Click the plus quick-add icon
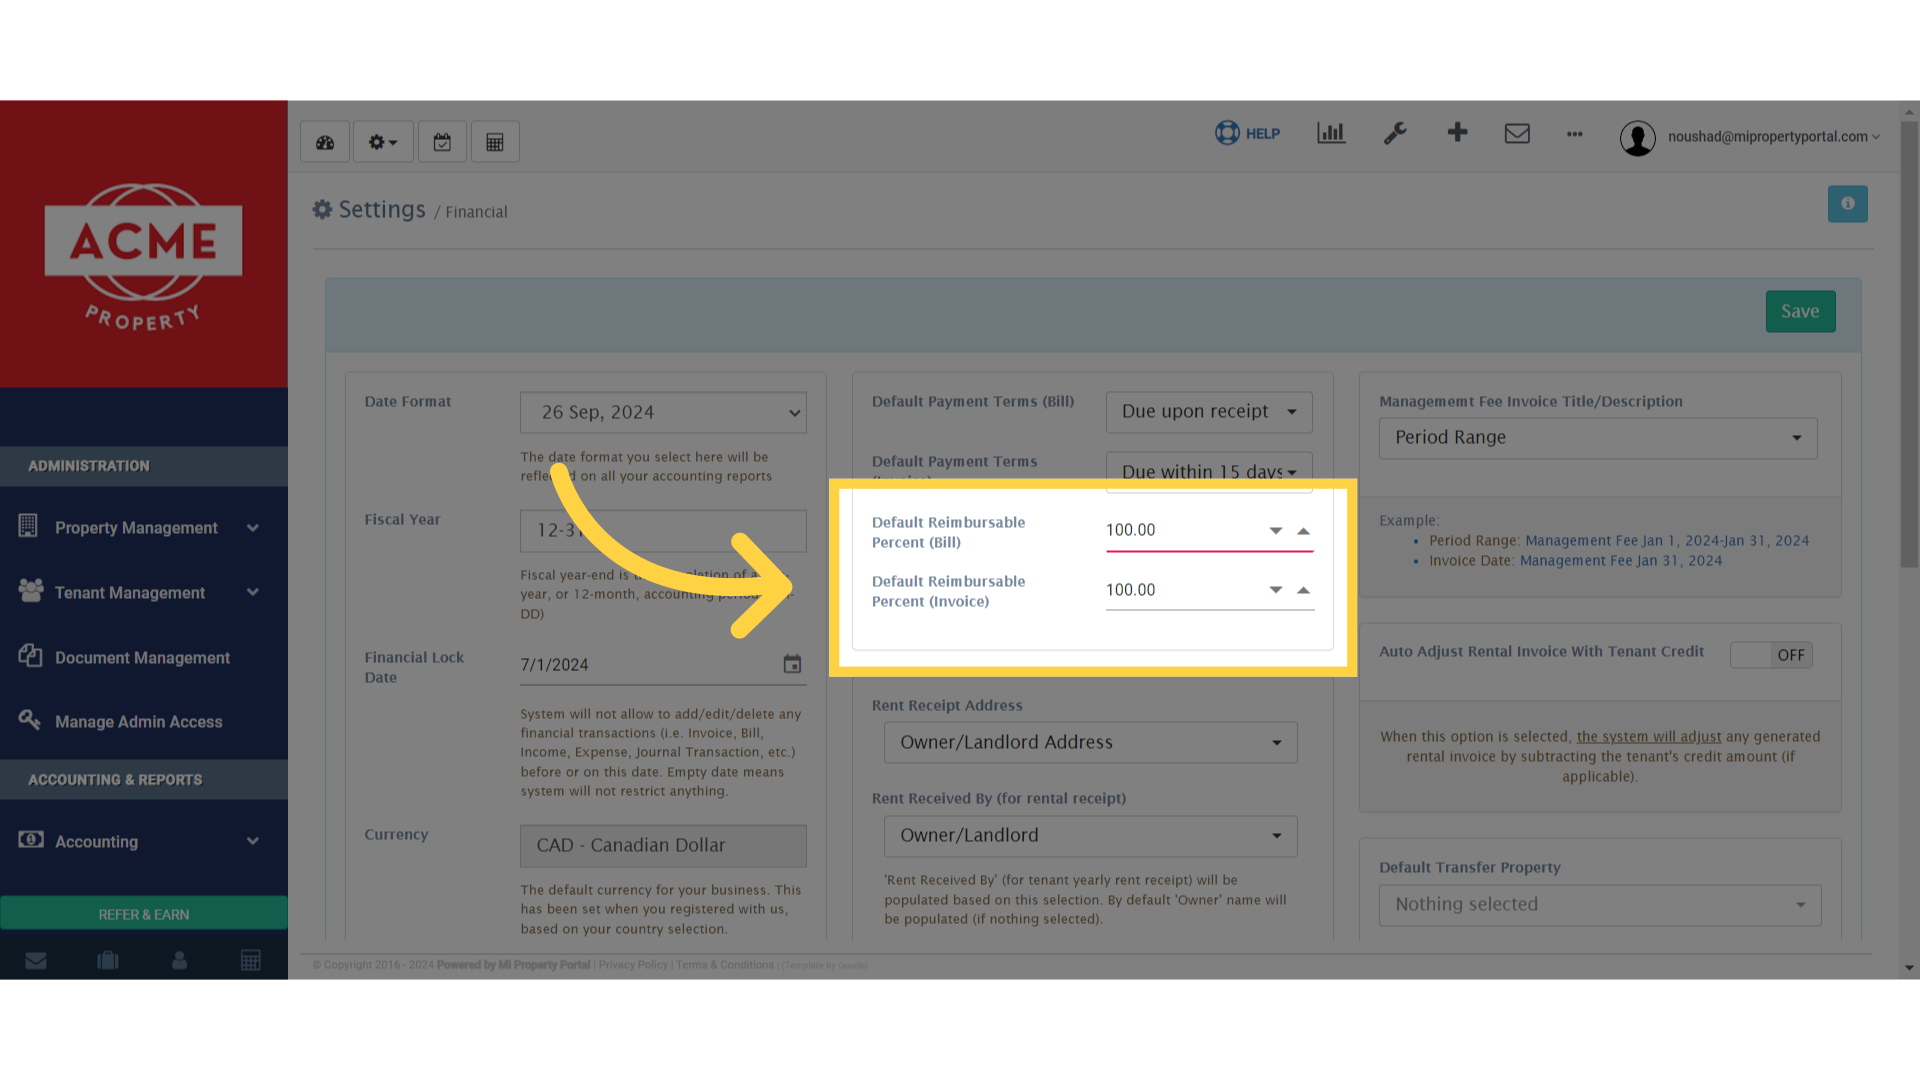Screen dimensions: 1920x1080 [1457, 133]
